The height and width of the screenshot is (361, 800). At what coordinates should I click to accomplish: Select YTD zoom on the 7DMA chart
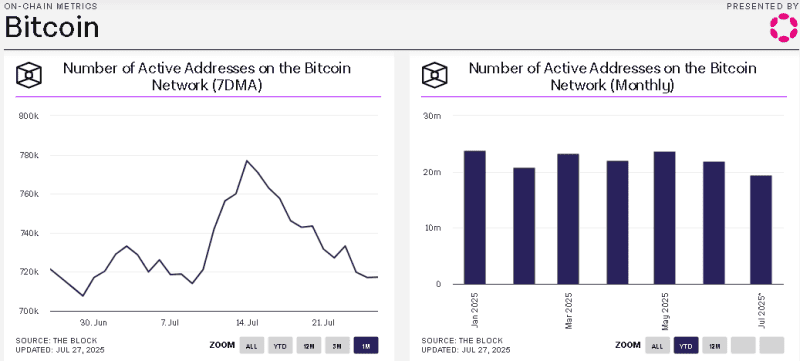280,346
